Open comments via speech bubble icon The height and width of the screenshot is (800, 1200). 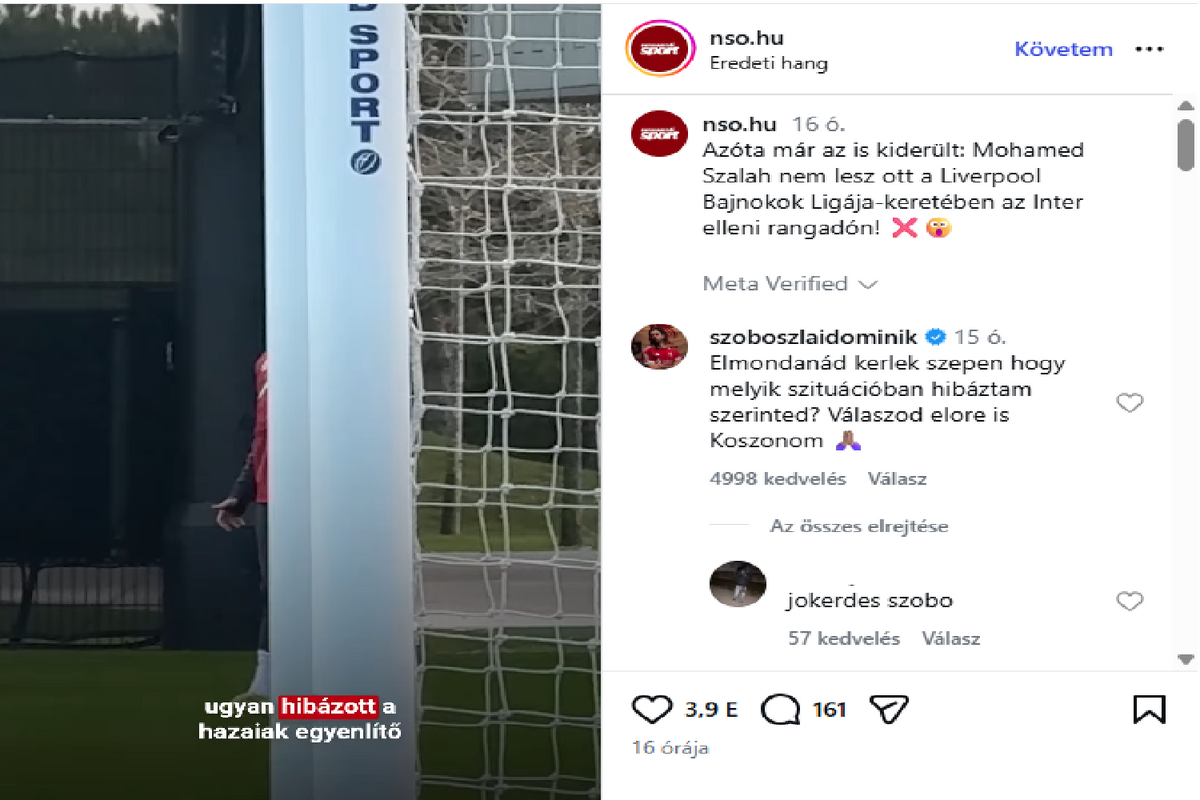coord(780,710)
